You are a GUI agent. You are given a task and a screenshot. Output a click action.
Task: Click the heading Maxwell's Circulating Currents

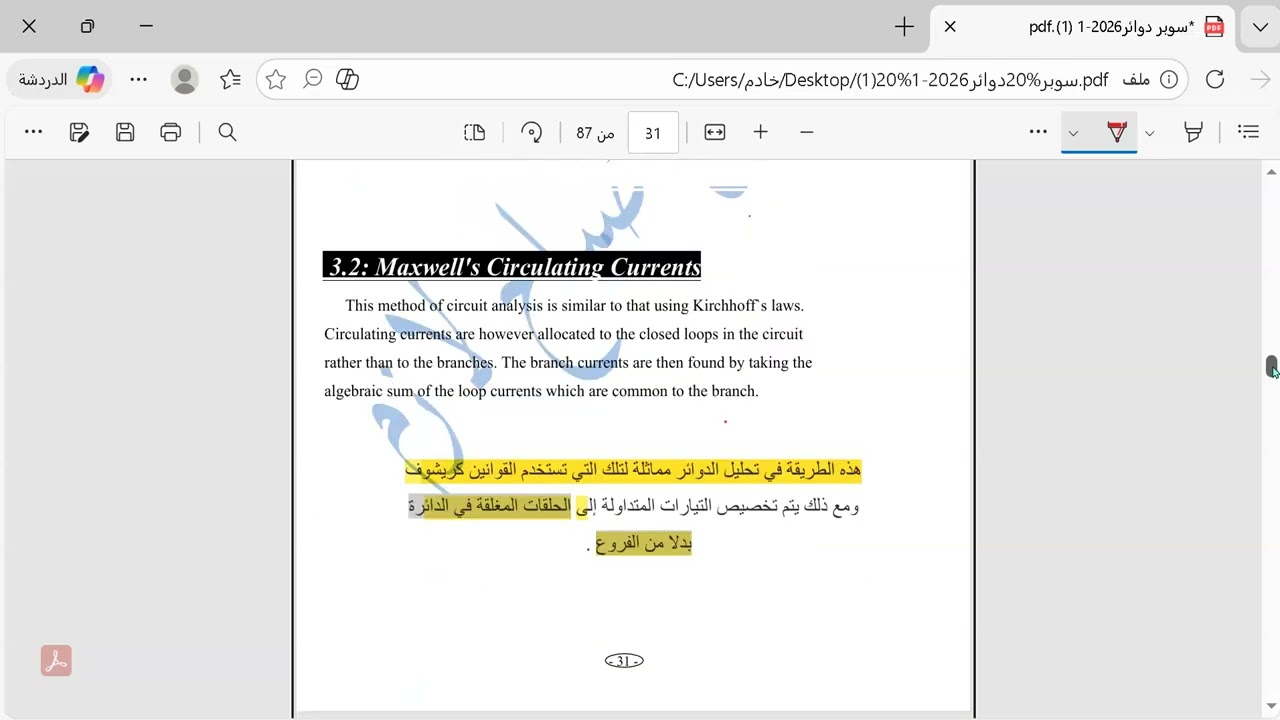(512, 267)
